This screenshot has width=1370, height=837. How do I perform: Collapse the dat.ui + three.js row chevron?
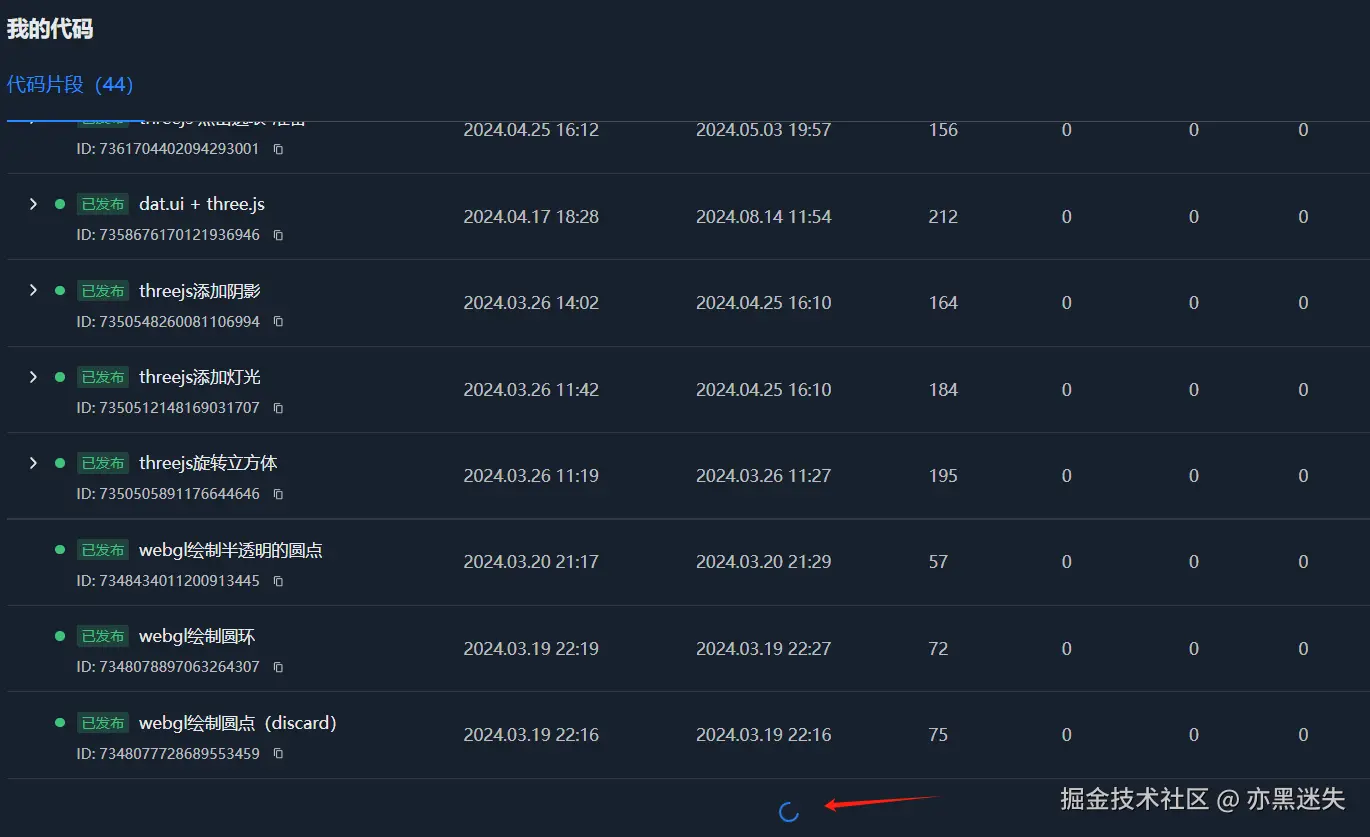tap(33, 203)
